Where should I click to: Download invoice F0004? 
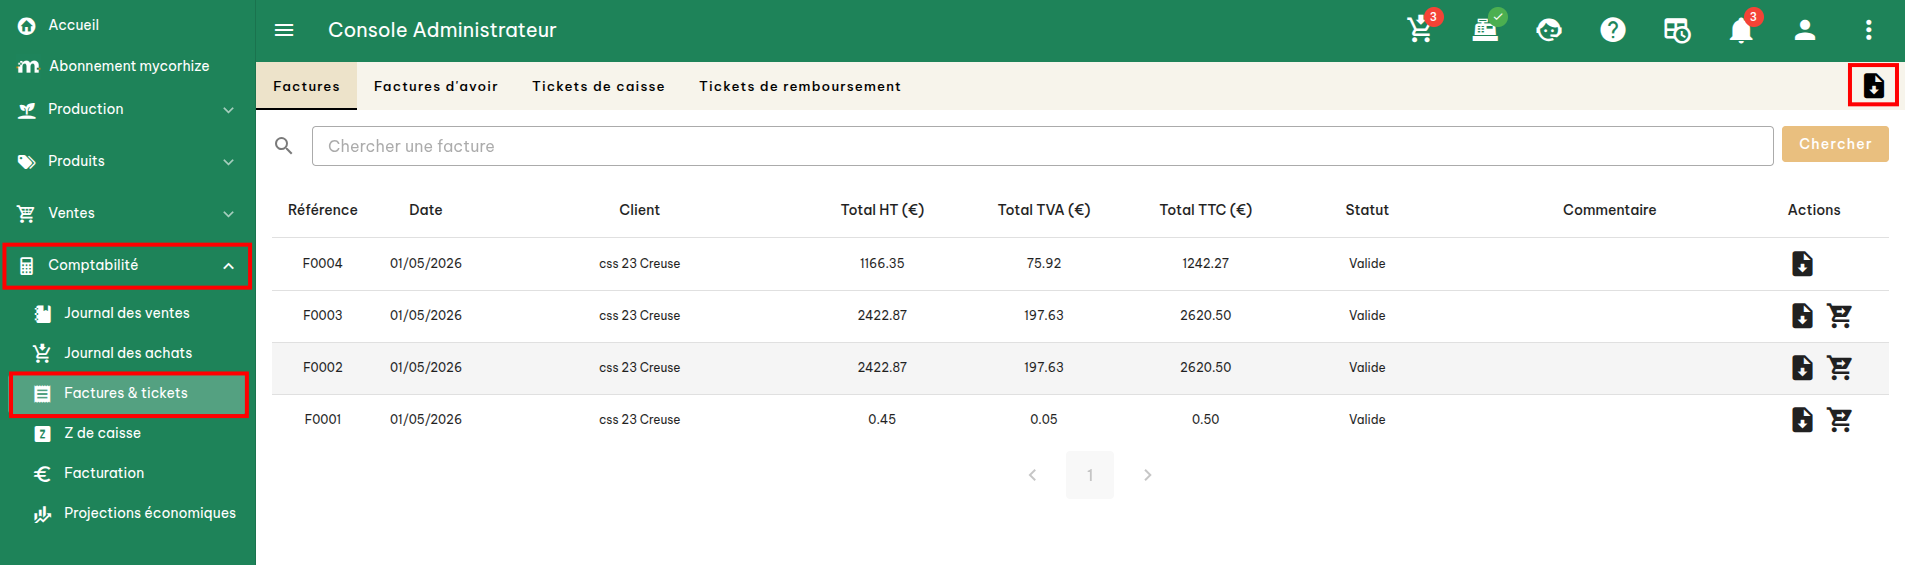pos(1802,264)
